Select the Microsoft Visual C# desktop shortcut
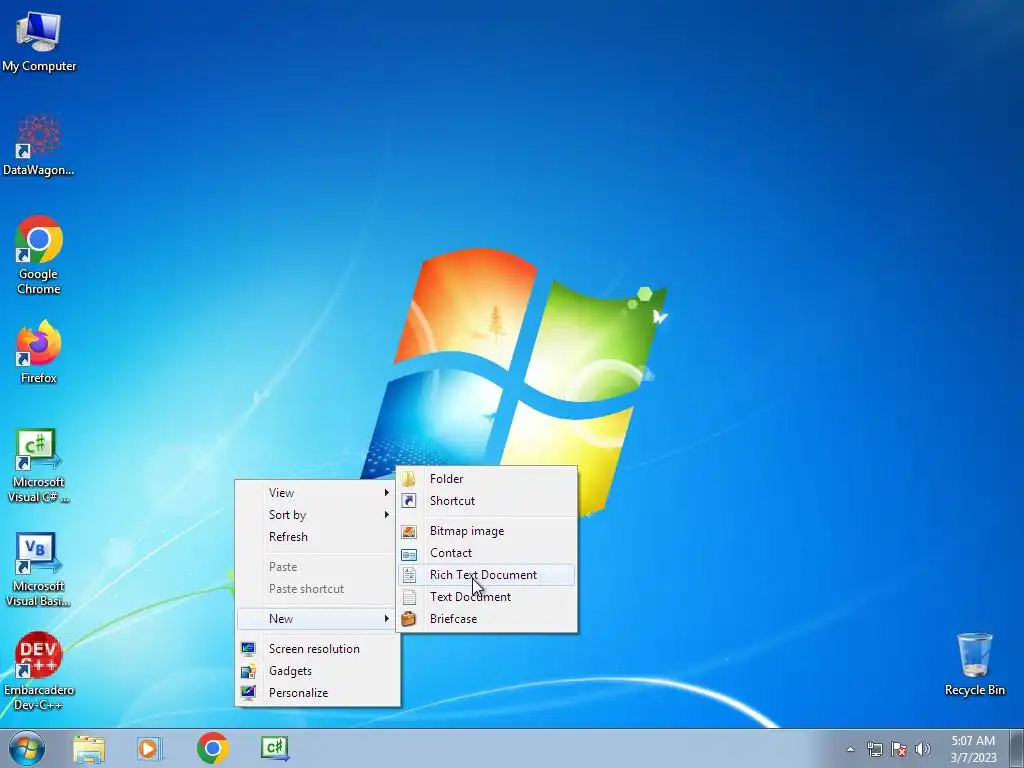The image size is (1024, 768). click(39, 466)
